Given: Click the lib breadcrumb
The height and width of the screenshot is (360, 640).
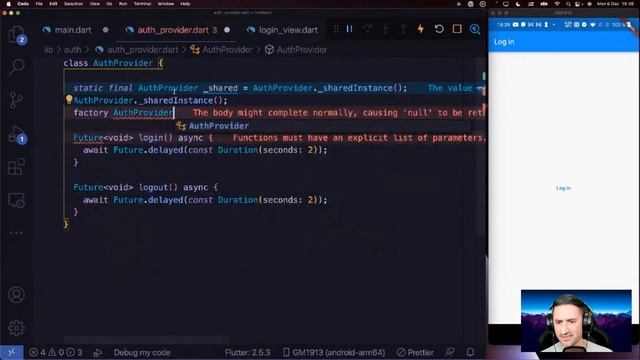Looking at the screenshot, I should 48,50.
